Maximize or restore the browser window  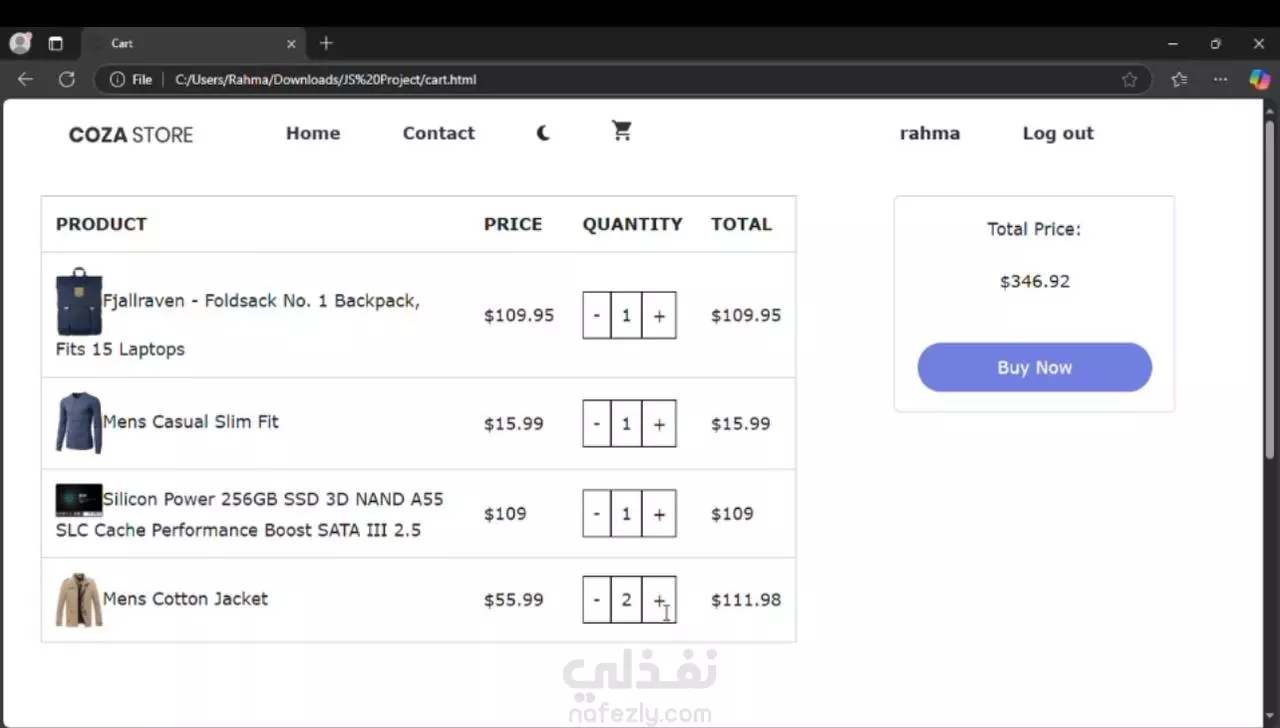click(x=1216, y=43)
